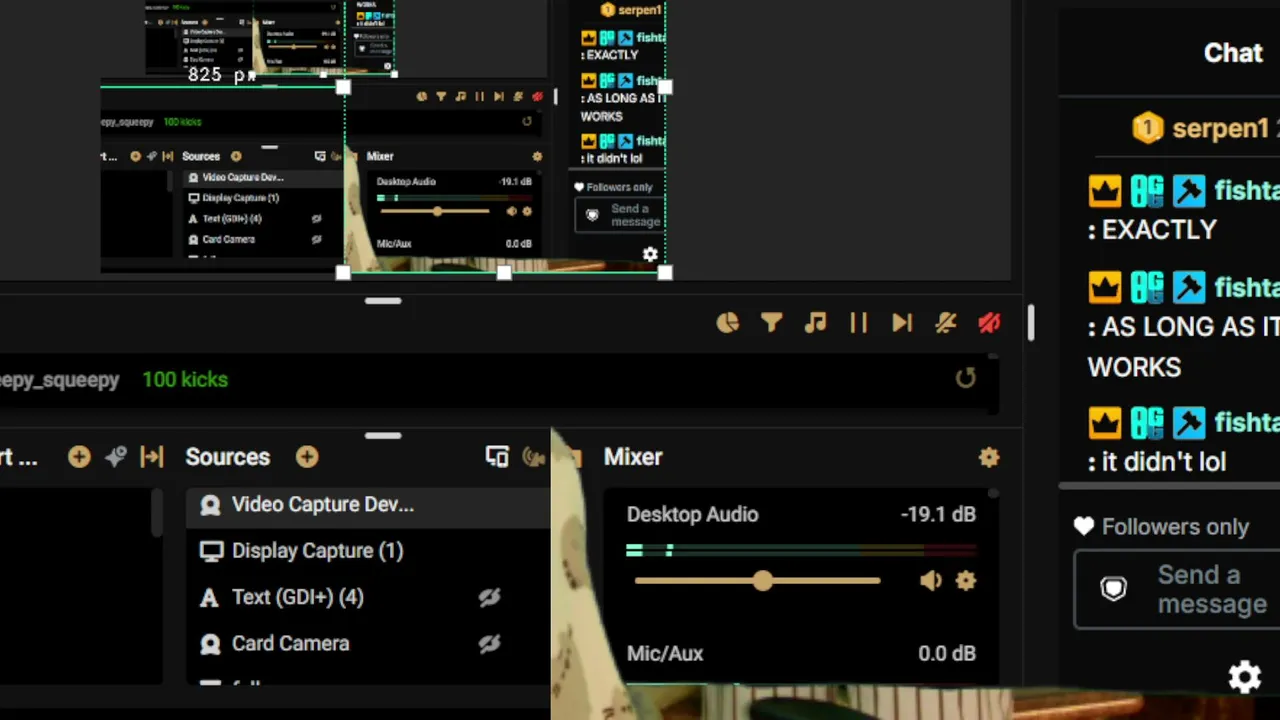Click the full-size Send a message chat input

tap(1177, 590)
